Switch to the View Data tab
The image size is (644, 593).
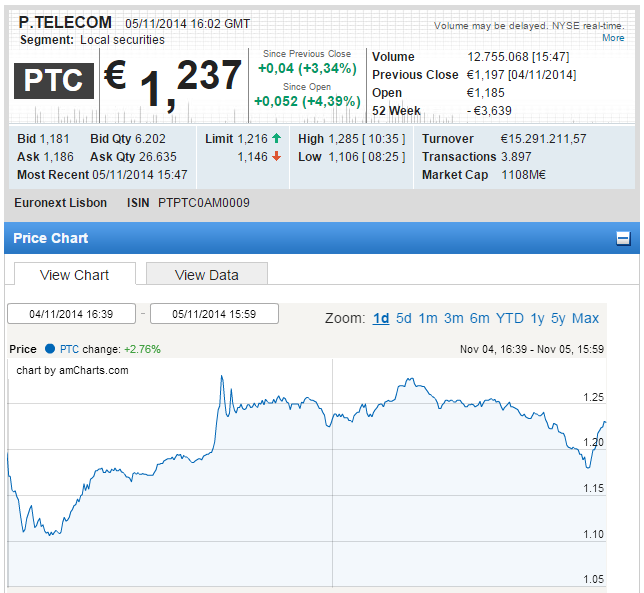[207, 274]
